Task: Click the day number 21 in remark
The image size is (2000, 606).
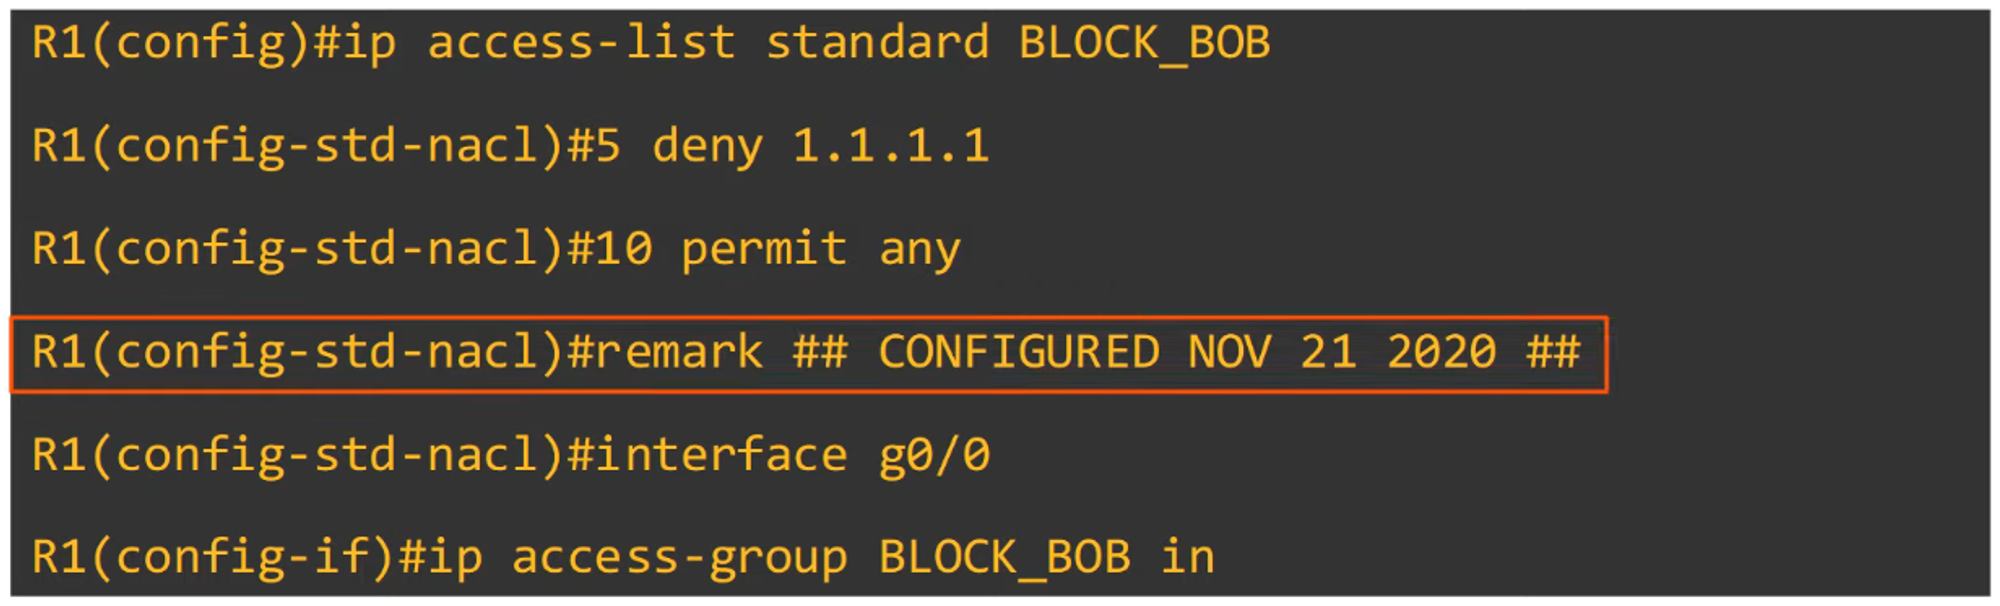Action: pyautogui.click(x=1328, y=352)
